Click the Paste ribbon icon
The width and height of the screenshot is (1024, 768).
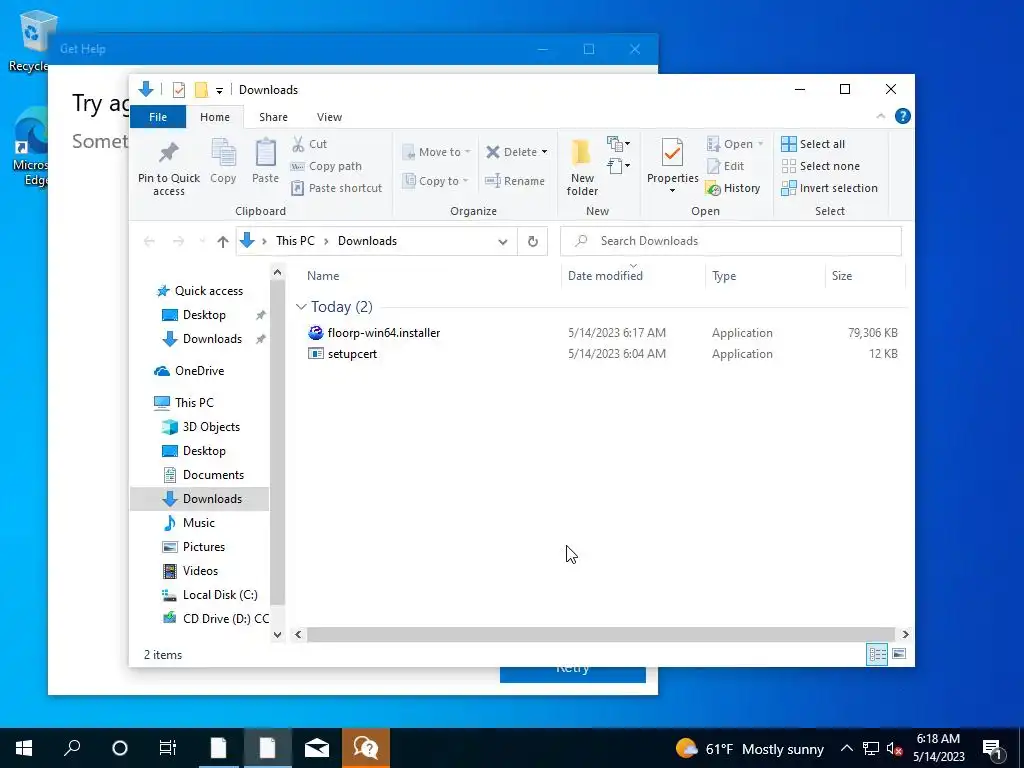265,153
